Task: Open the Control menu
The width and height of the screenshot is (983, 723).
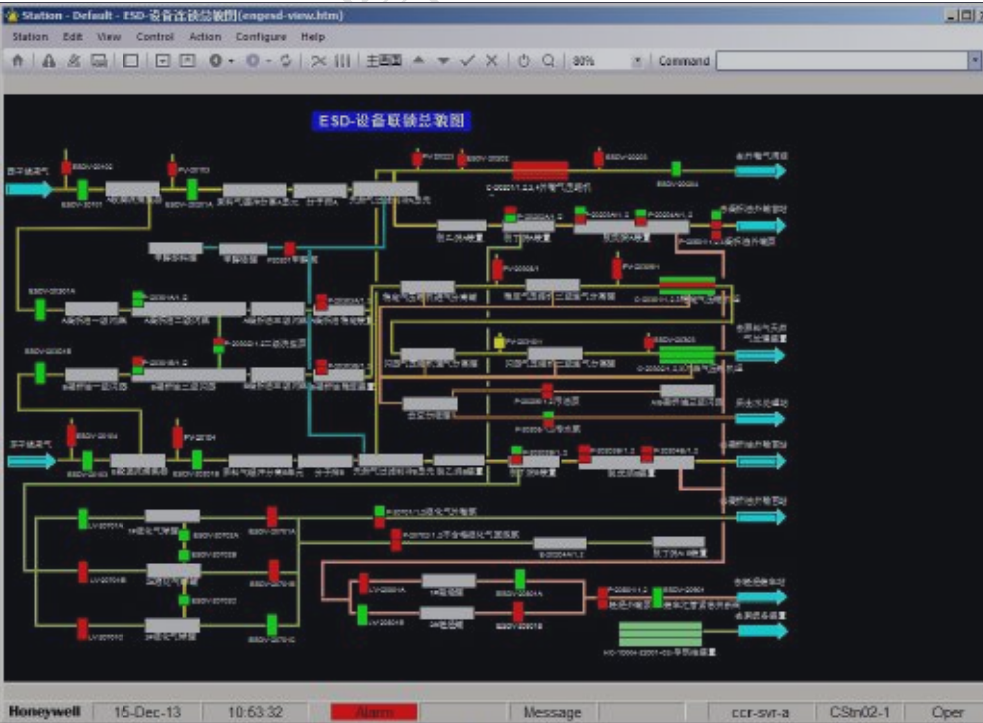Action: [x=155, y=37]
